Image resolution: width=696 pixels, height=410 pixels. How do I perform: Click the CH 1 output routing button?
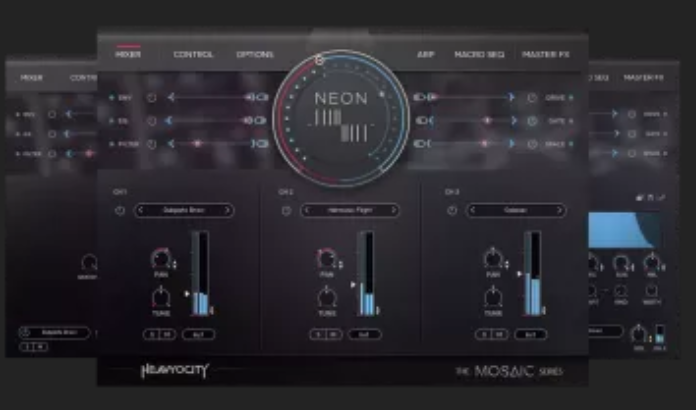click(198, 335)
